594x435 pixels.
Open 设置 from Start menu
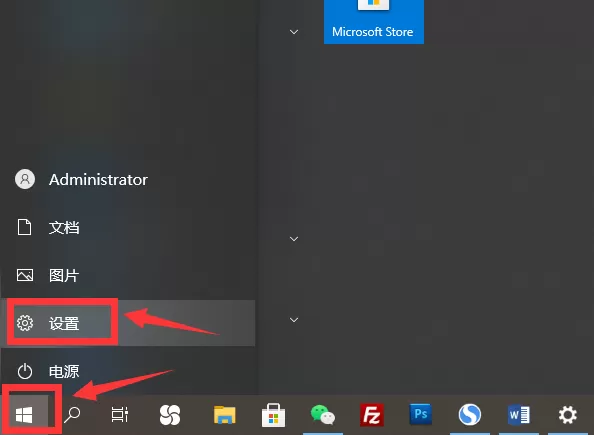[128, 323]
